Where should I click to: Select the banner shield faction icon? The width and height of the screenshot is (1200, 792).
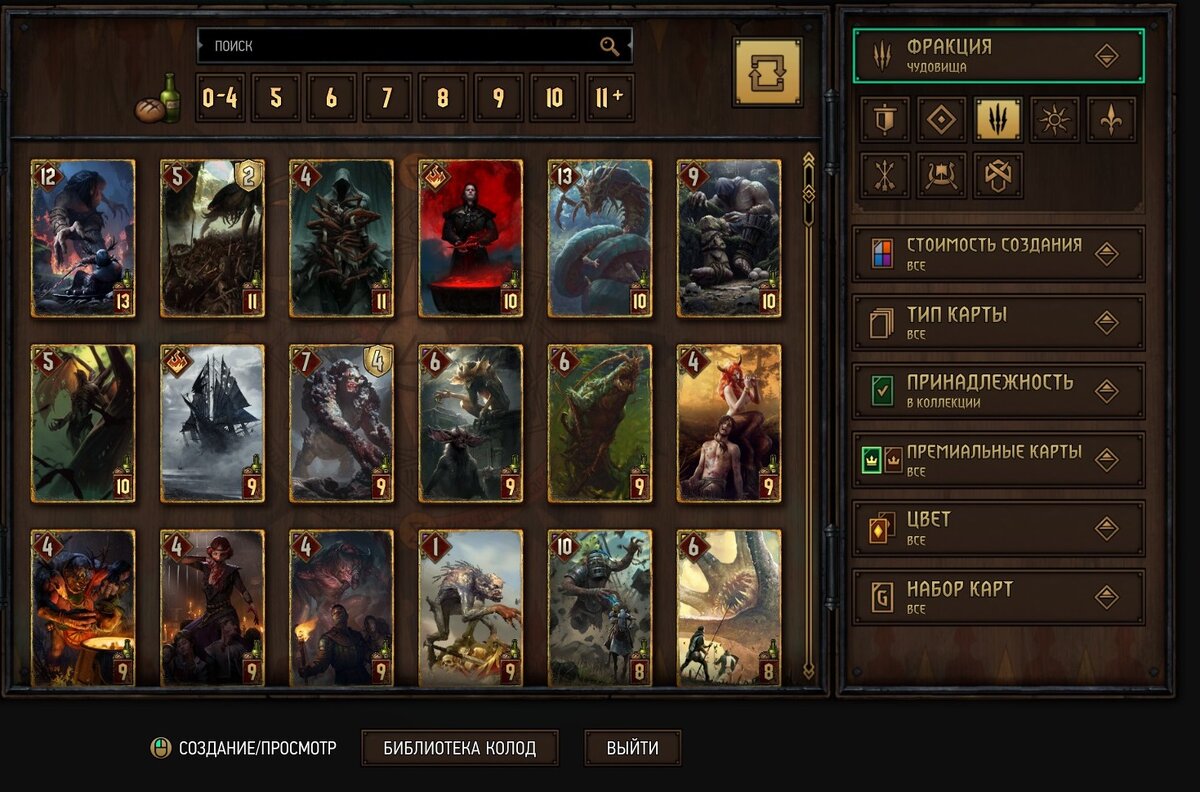[x=885, y=120]
